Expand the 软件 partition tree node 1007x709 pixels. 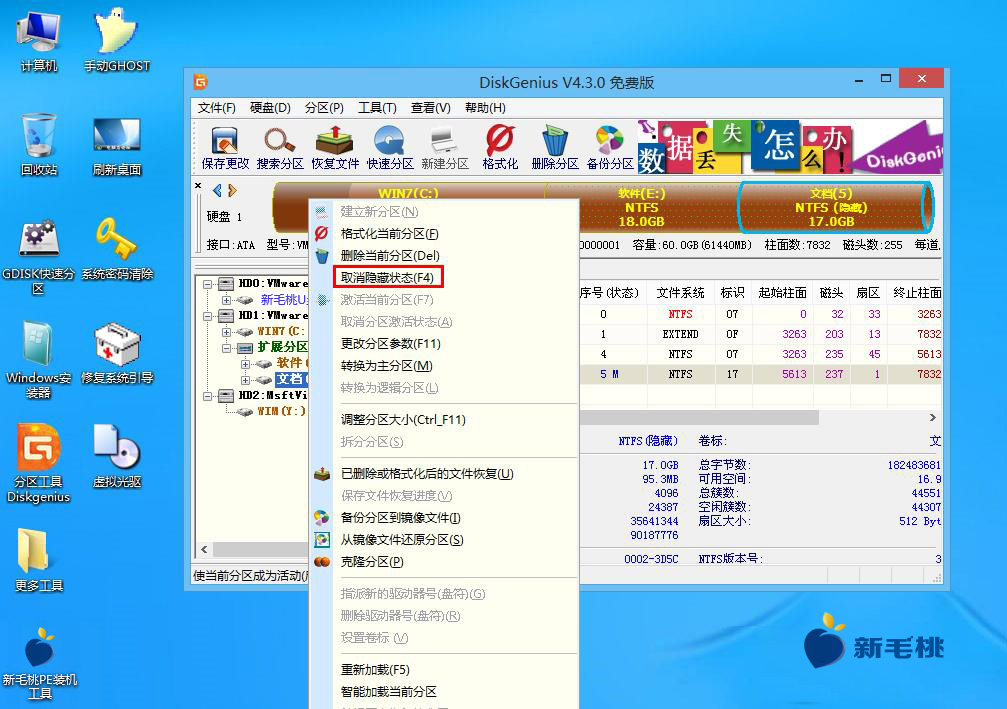coord(245,364)
